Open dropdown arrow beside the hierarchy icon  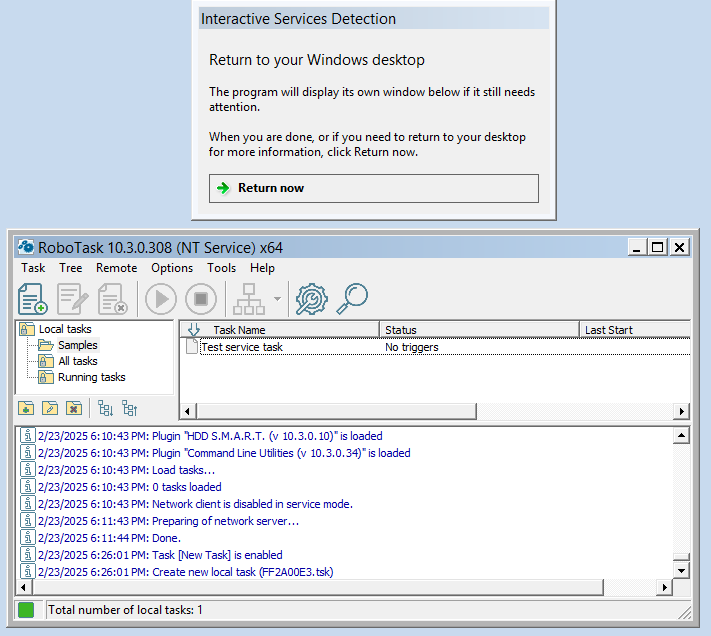(277, 299)
